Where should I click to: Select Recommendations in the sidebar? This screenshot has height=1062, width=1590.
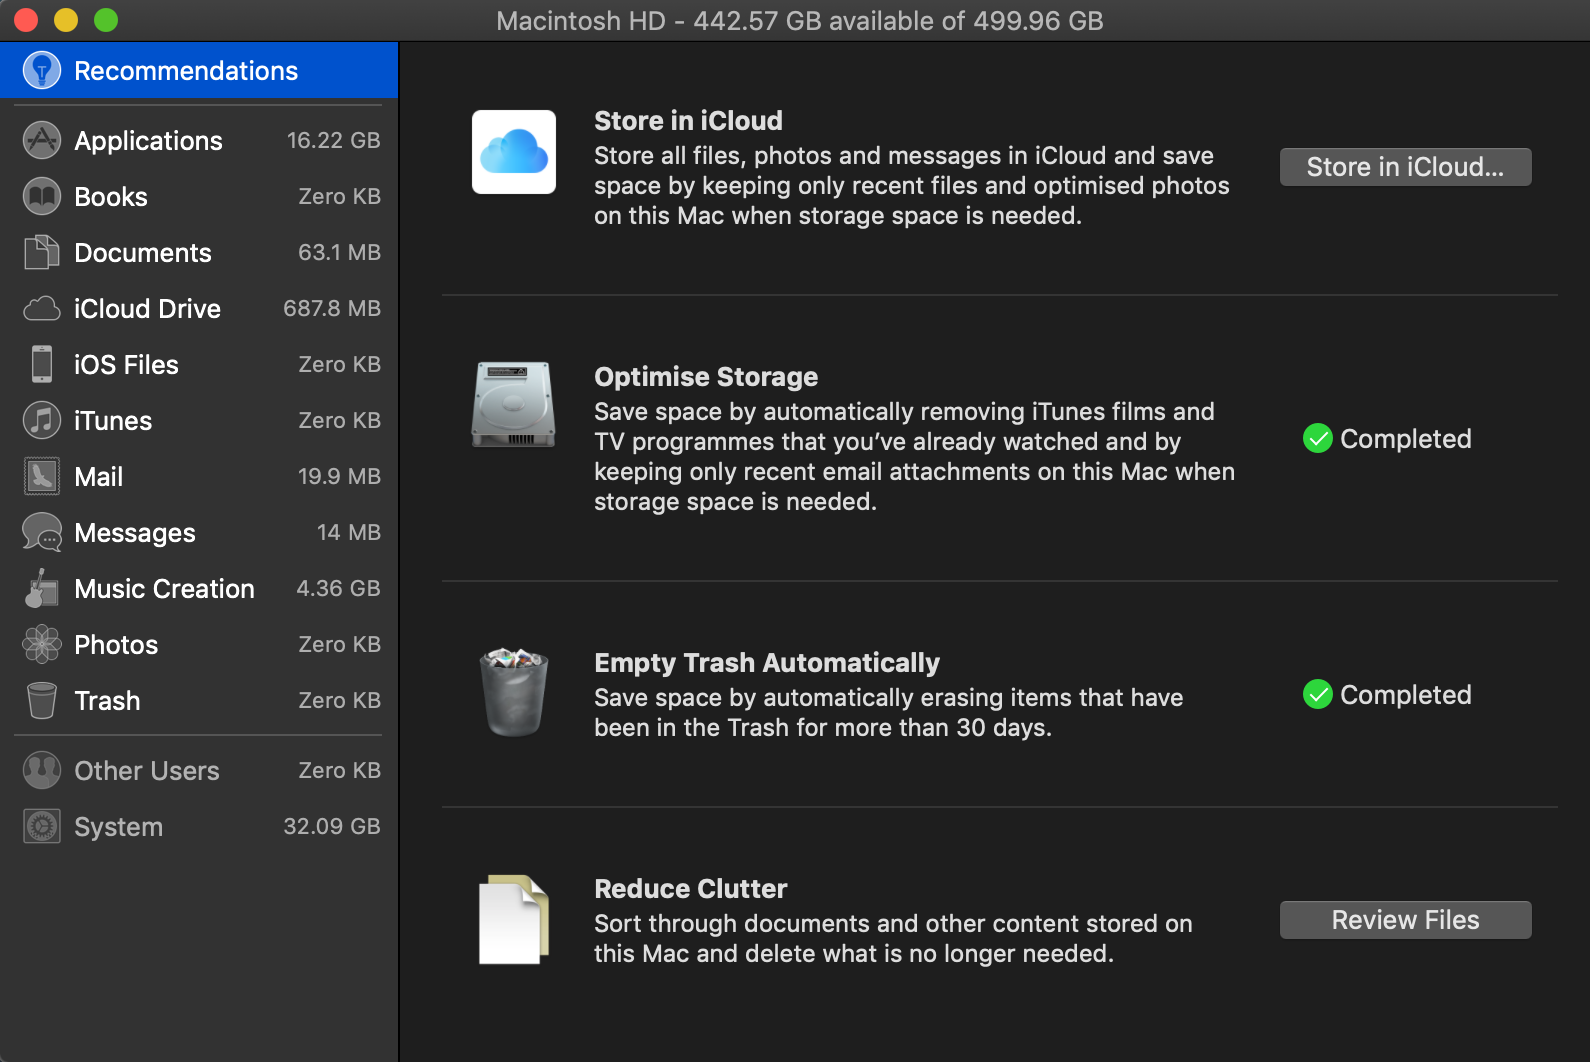pyautogui.click(x=199, y=70)
